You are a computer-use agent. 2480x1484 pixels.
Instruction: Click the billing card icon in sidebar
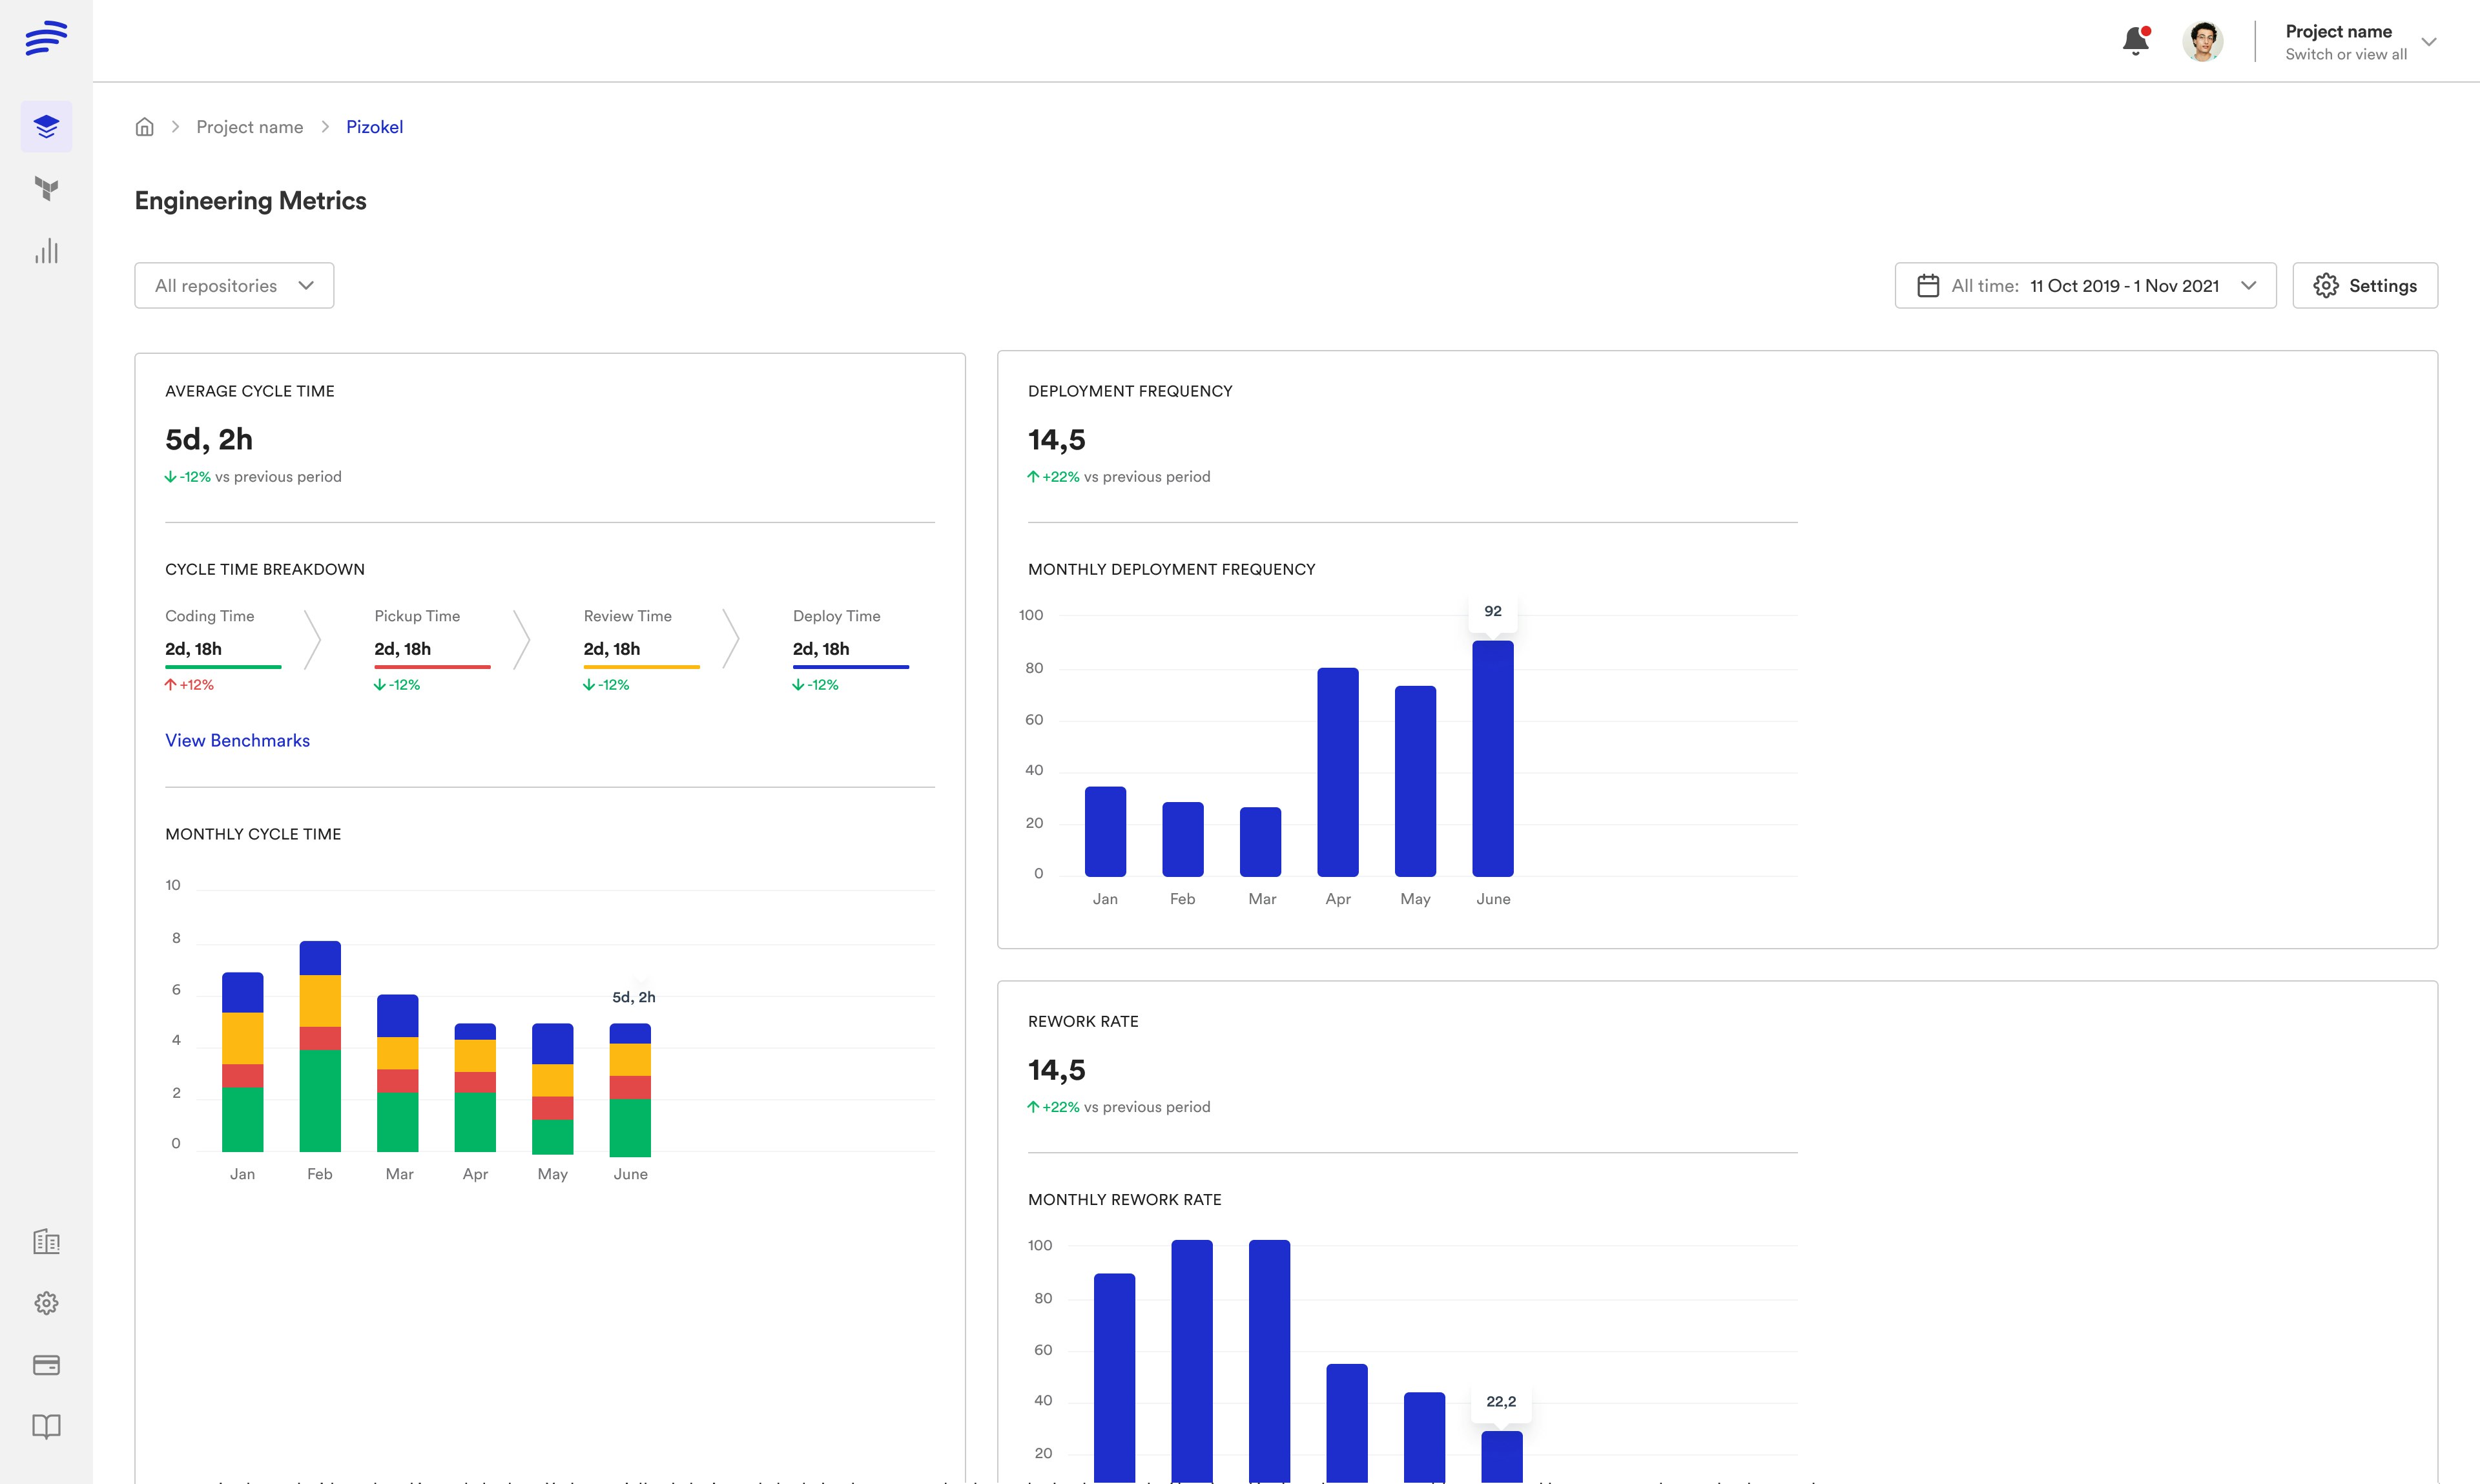pyautogui.click(x=46, y=1365)
